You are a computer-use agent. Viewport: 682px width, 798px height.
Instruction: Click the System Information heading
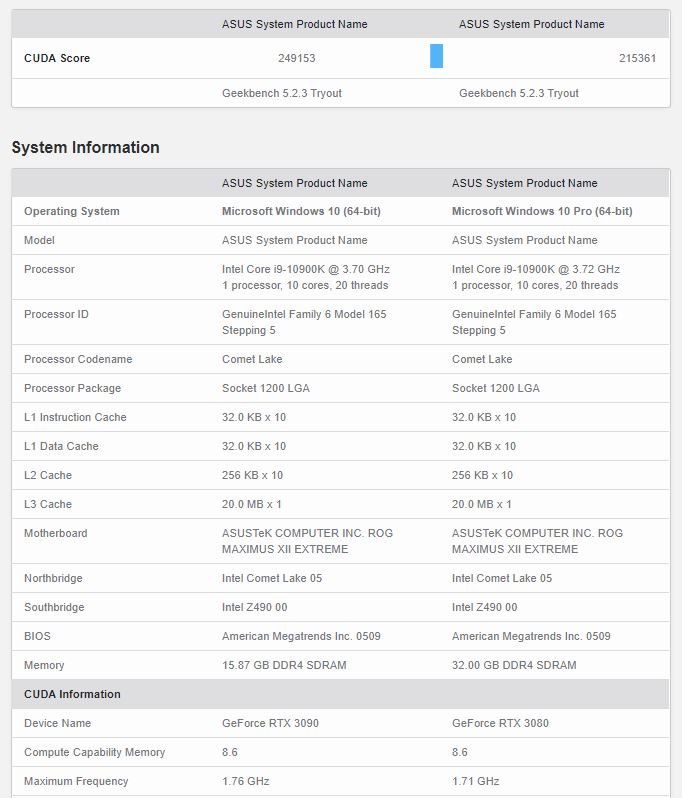pyautogui.click(x=86, y=147)
